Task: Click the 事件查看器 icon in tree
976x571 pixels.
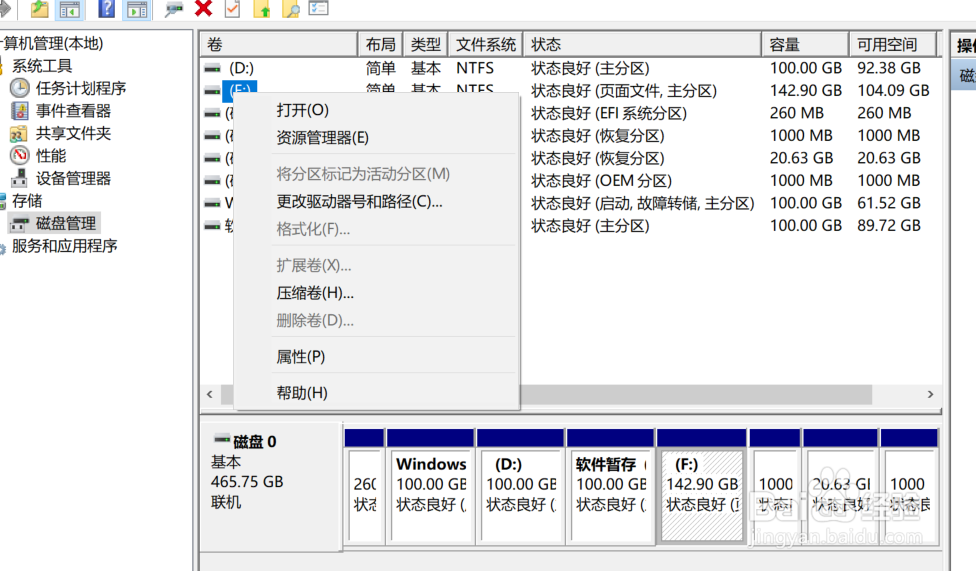Action: (19, 111)
